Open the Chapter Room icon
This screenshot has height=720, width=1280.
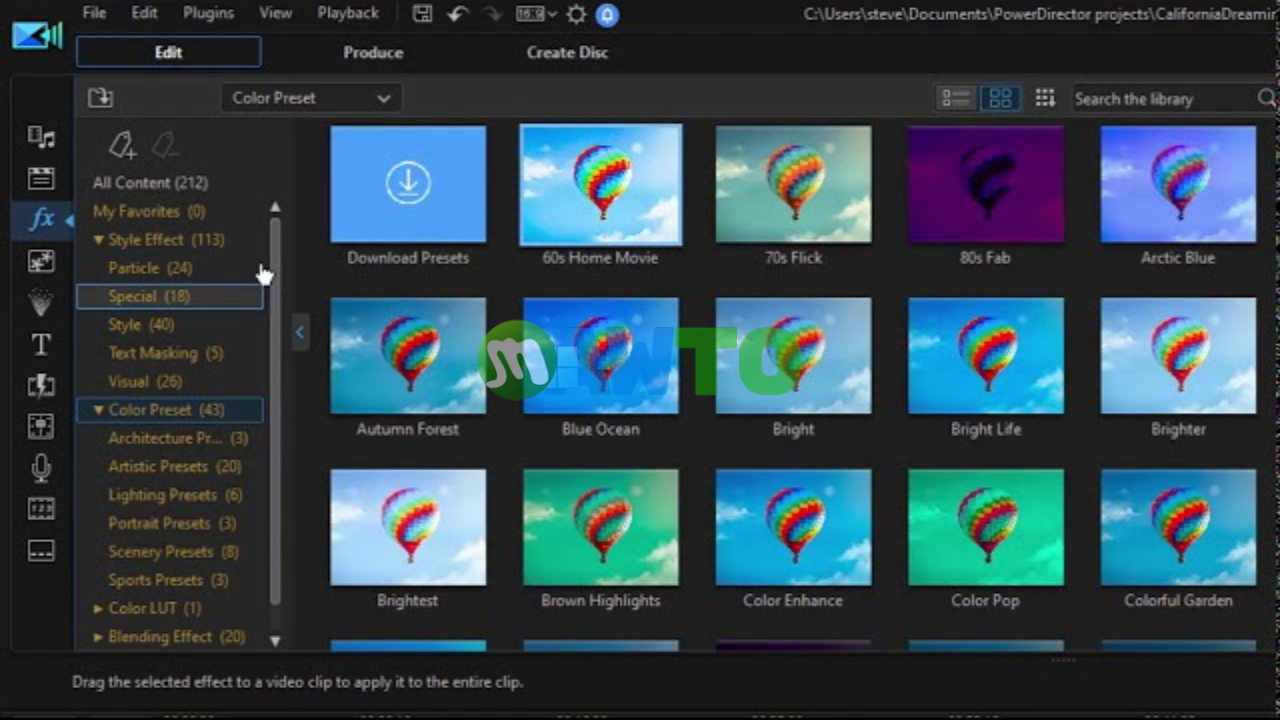point(41,509)
